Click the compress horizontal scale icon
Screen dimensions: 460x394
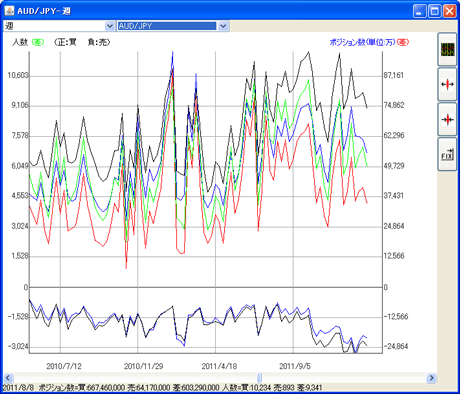point(447,119)
